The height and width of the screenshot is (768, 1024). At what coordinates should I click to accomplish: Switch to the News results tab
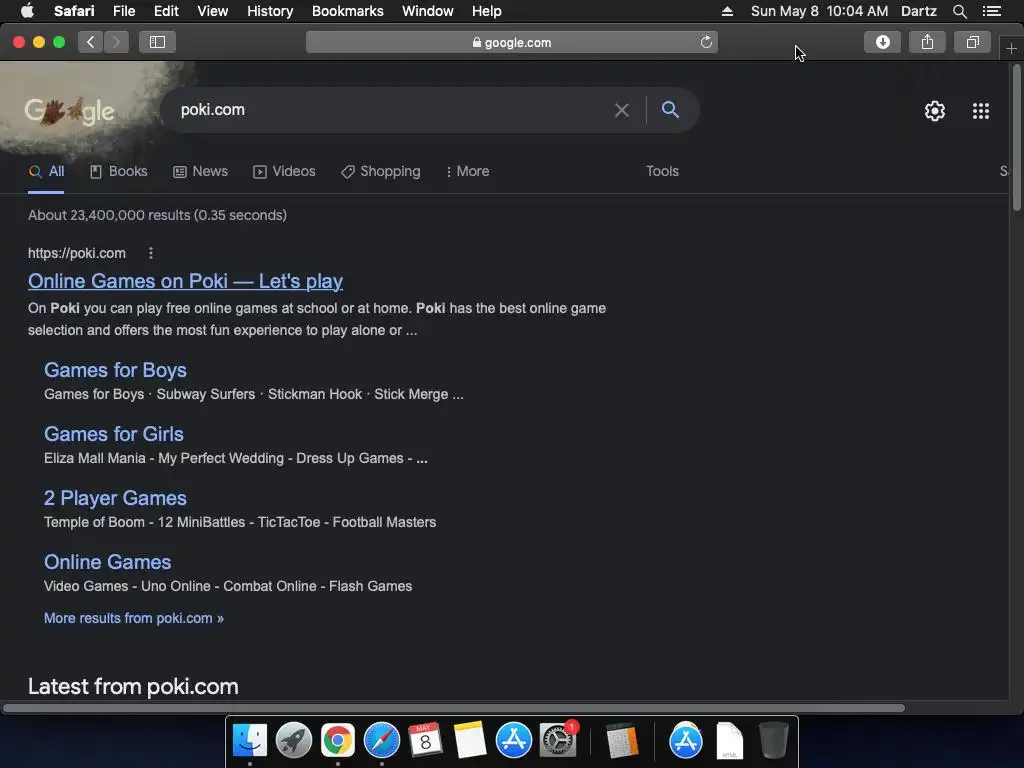200,172
